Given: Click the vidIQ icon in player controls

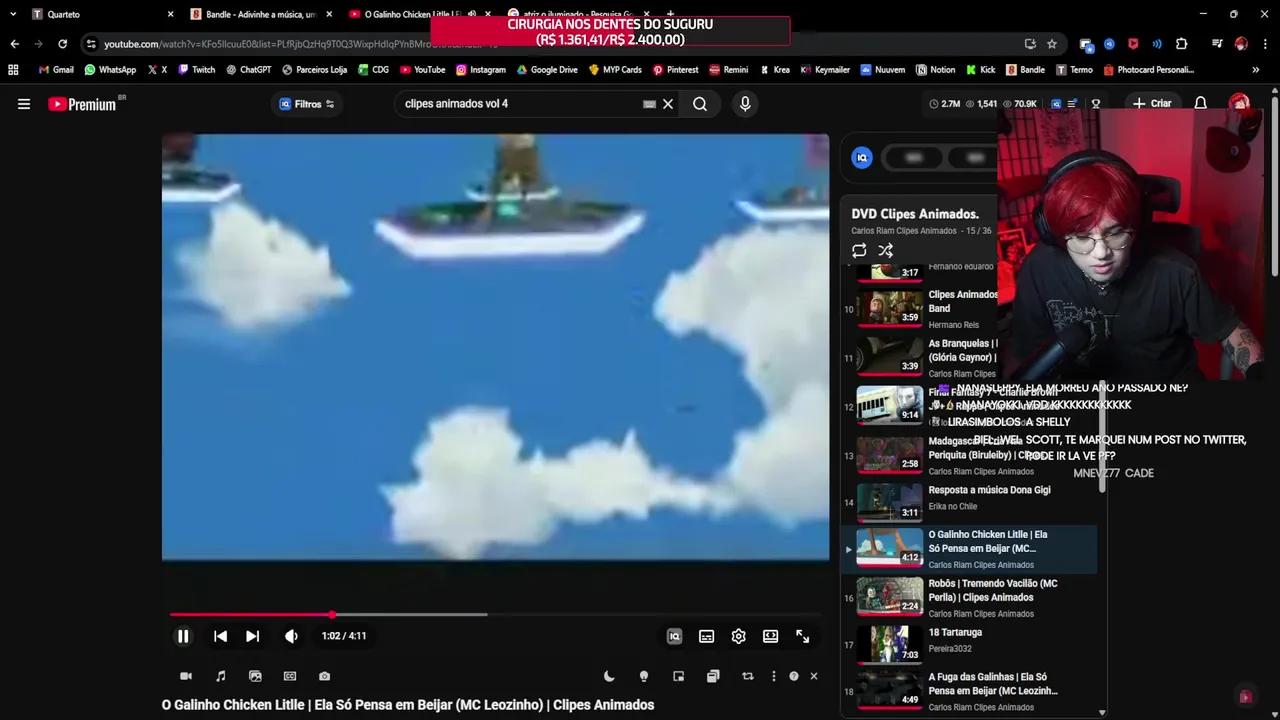Looking at the screenshot, I should click(674, 636).
